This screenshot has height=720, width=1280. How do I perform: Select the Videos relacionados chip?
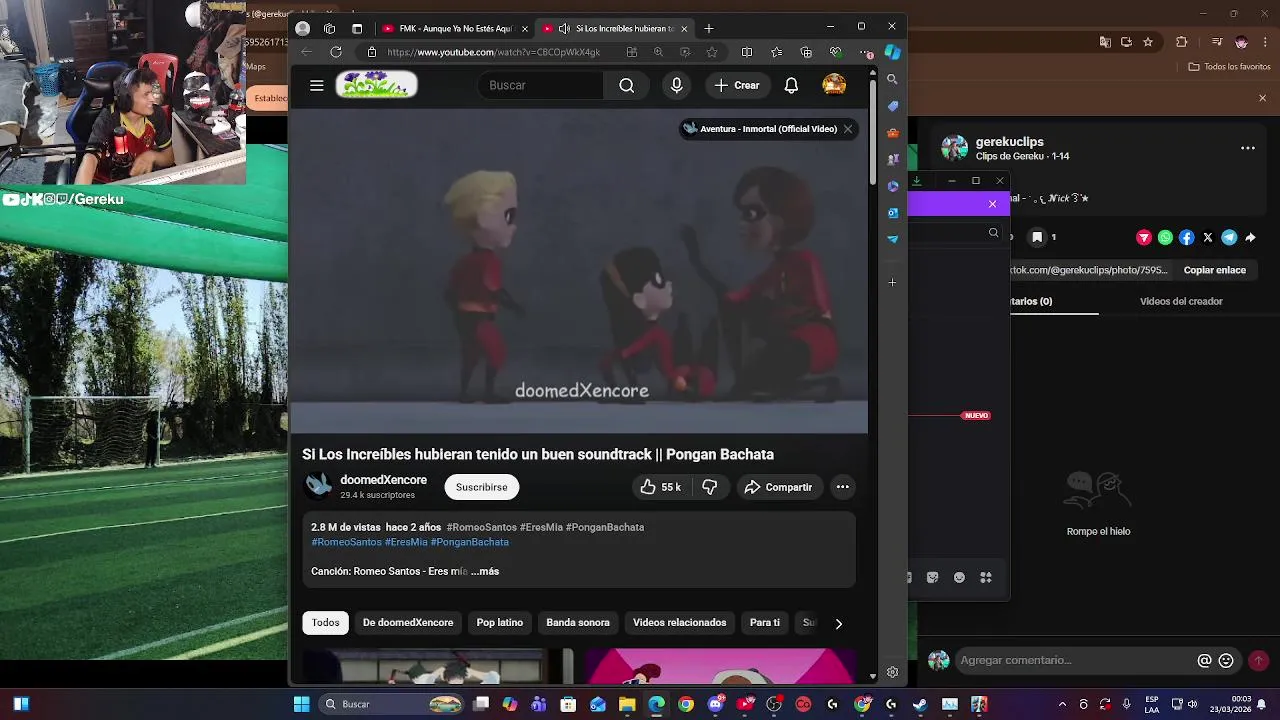pos(679,622)
